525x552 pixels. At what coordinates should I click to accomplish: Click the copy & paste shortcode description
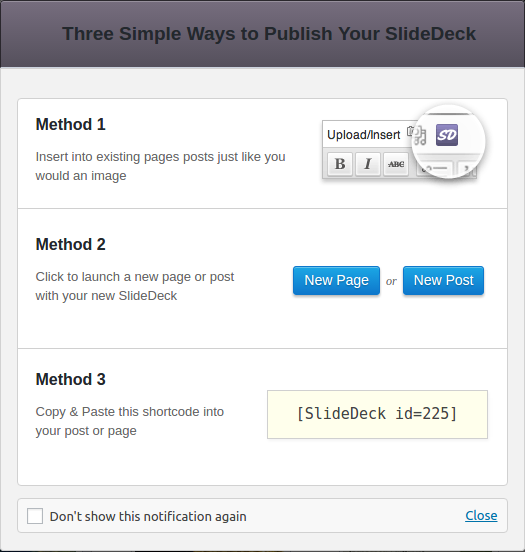[x=130, y=421]
